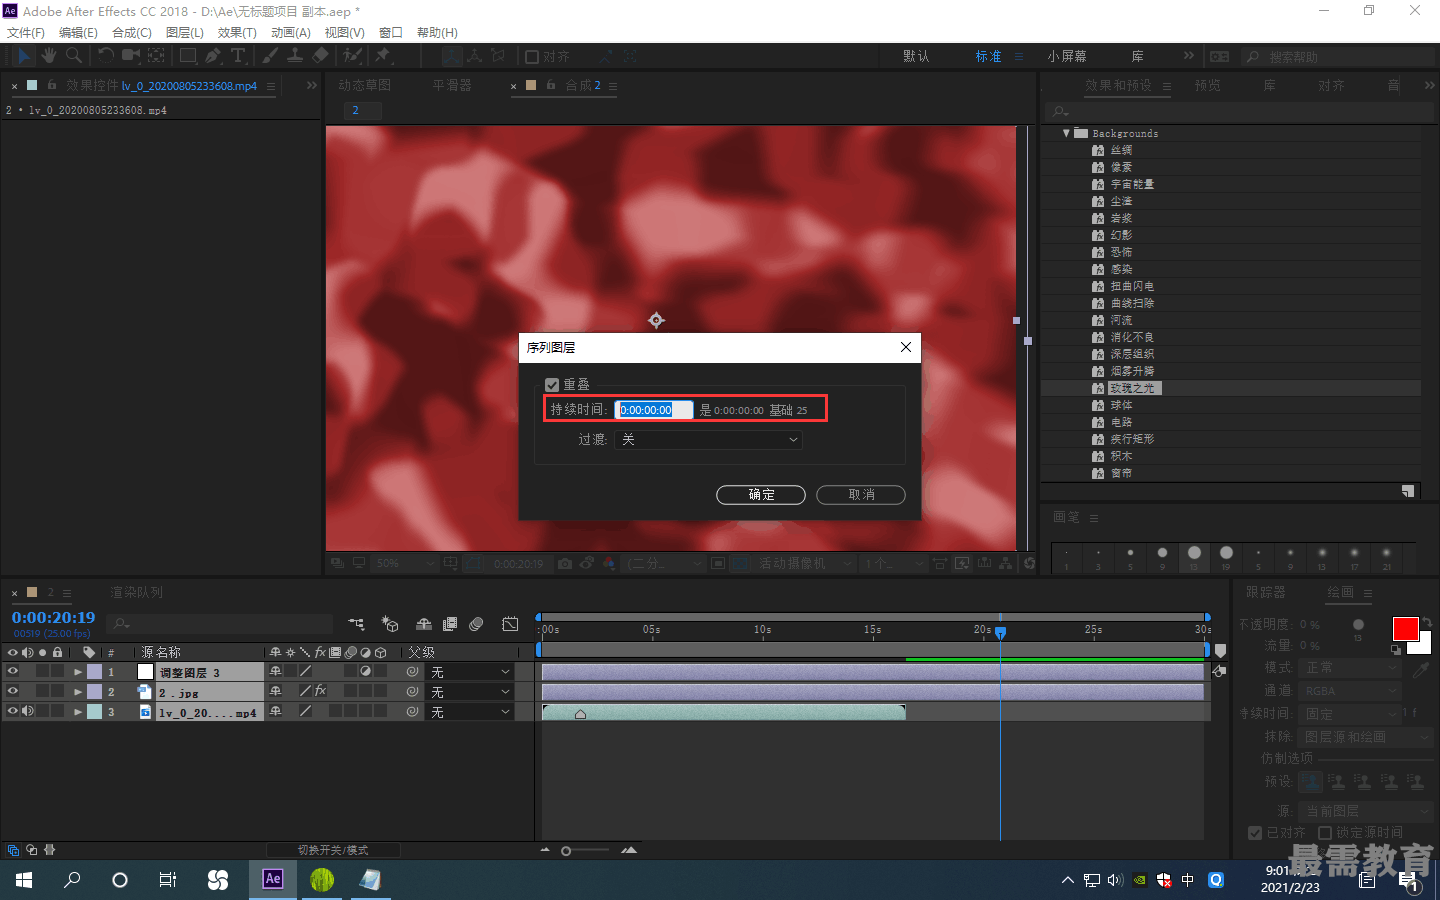Enable Frame Blending for the composition

tap(450, 624)
